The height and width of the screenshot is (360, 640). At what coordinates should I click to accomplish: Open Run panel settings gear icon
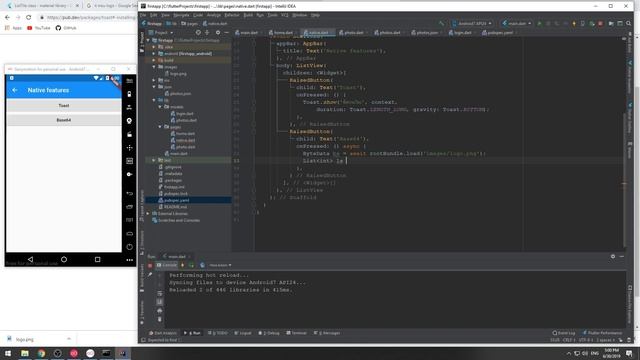[613, 256]
